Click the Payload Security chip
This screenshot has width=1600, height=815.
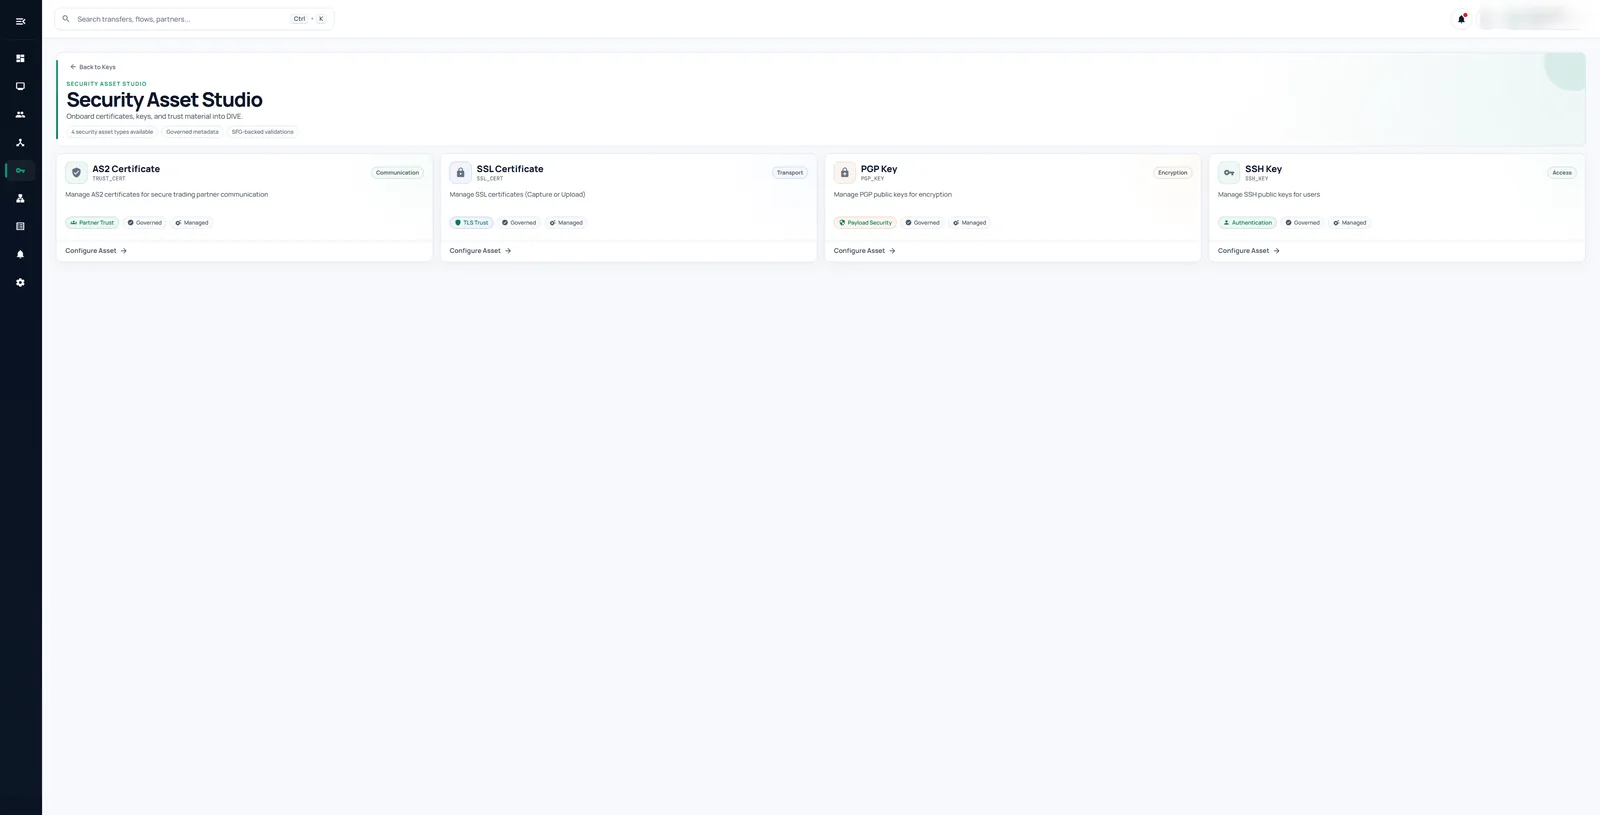[x=865, y=223]
